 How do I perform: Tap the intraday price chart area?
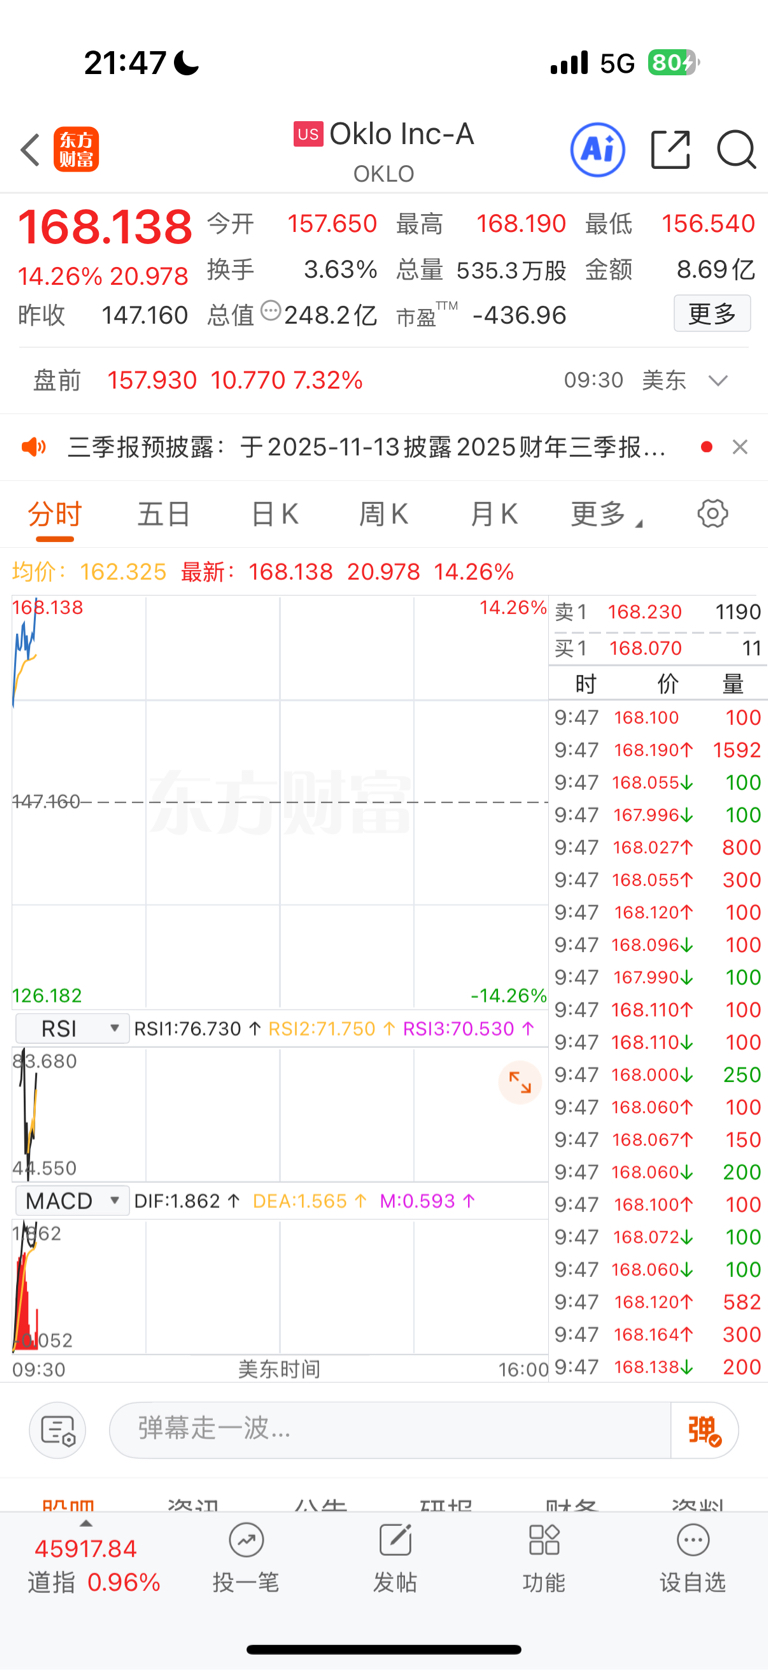tap(280, 802)
